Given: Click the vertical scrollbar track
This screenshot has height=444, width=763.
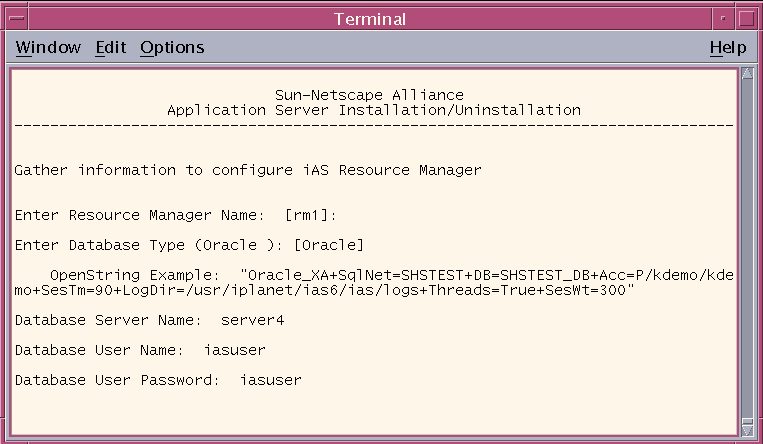Looking at the screenshot, I should pos(747,248).
